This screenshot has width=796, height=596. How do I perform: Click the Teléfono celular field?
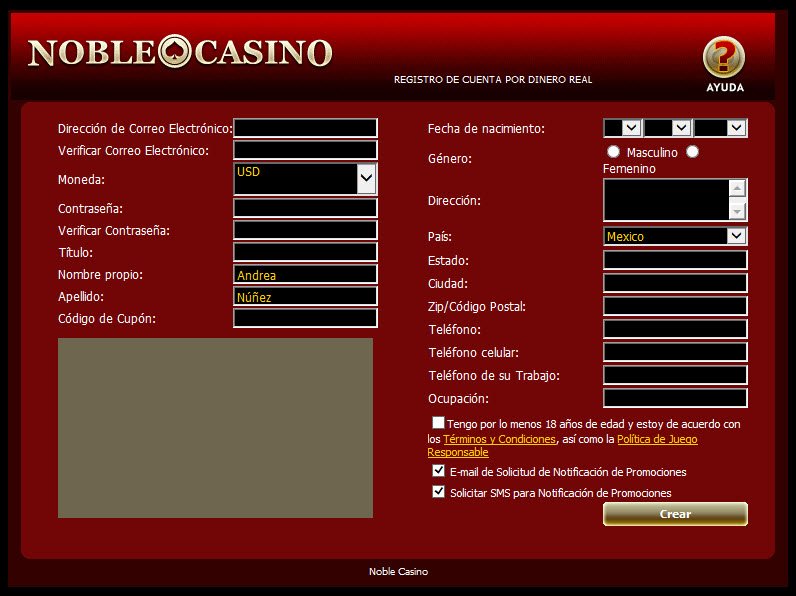[675, 352]
